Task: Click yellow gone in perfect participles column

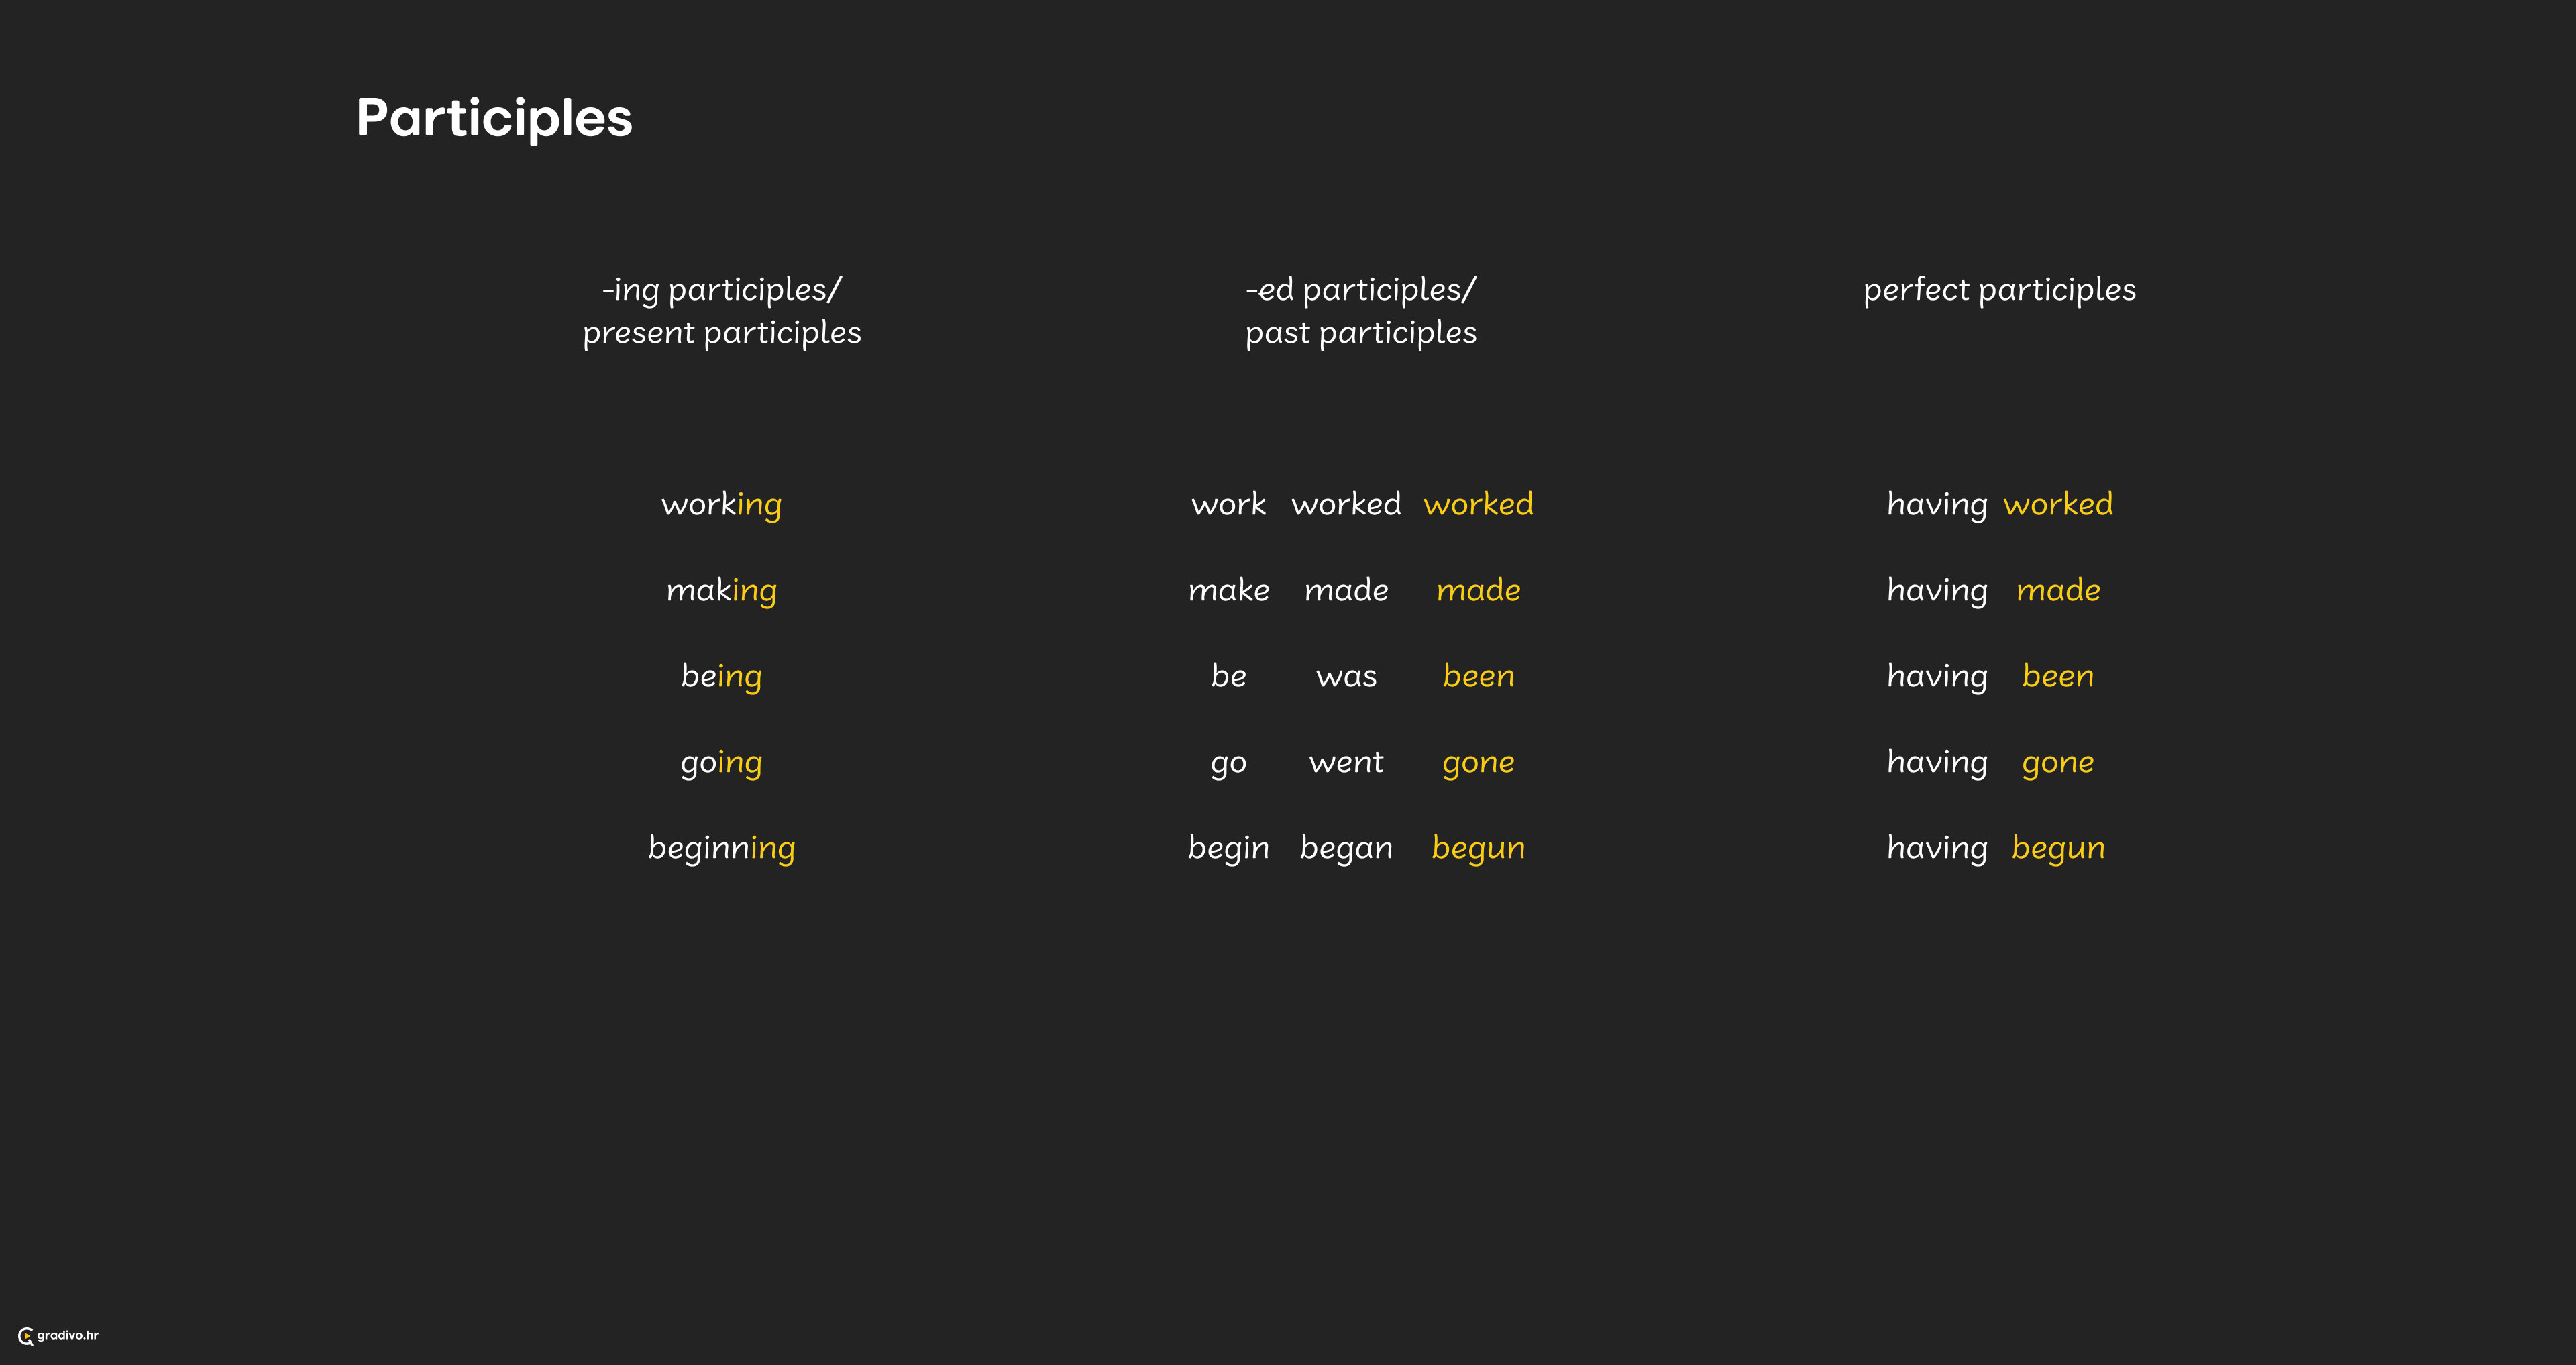Action: click(2058, 763)
